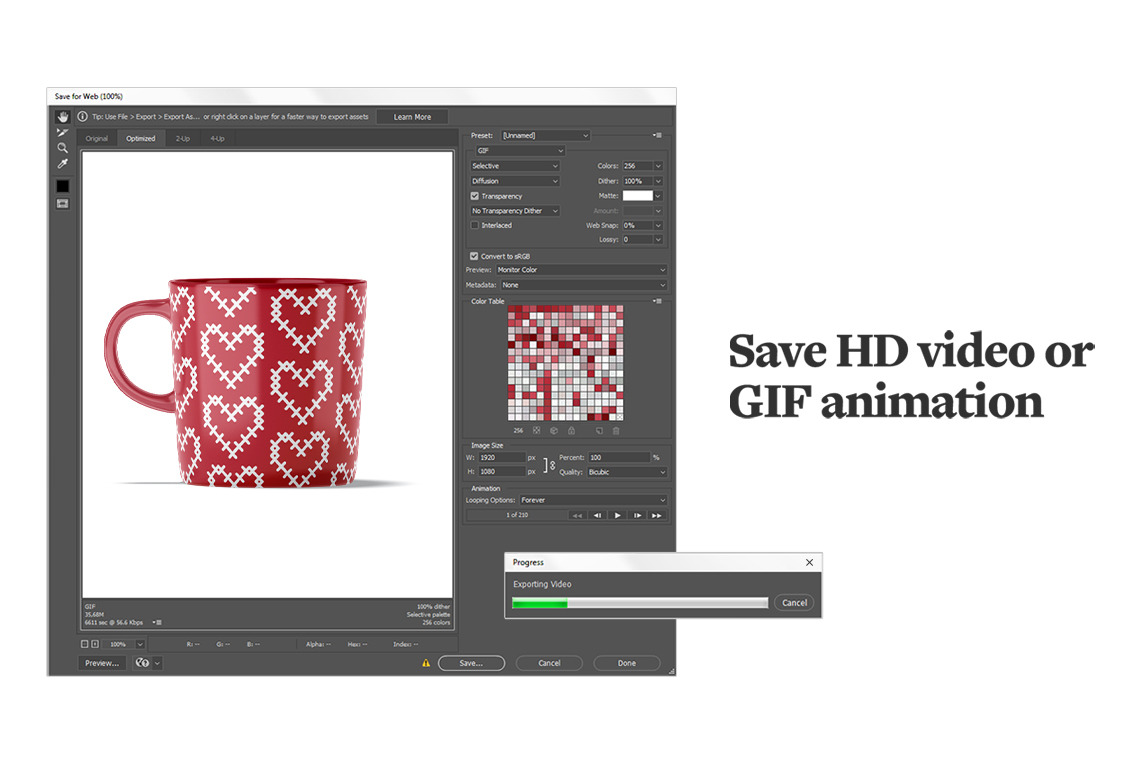Select the Slice Select tool
The height and width of the screenshot is (759, 1138).
pos(62,132)
